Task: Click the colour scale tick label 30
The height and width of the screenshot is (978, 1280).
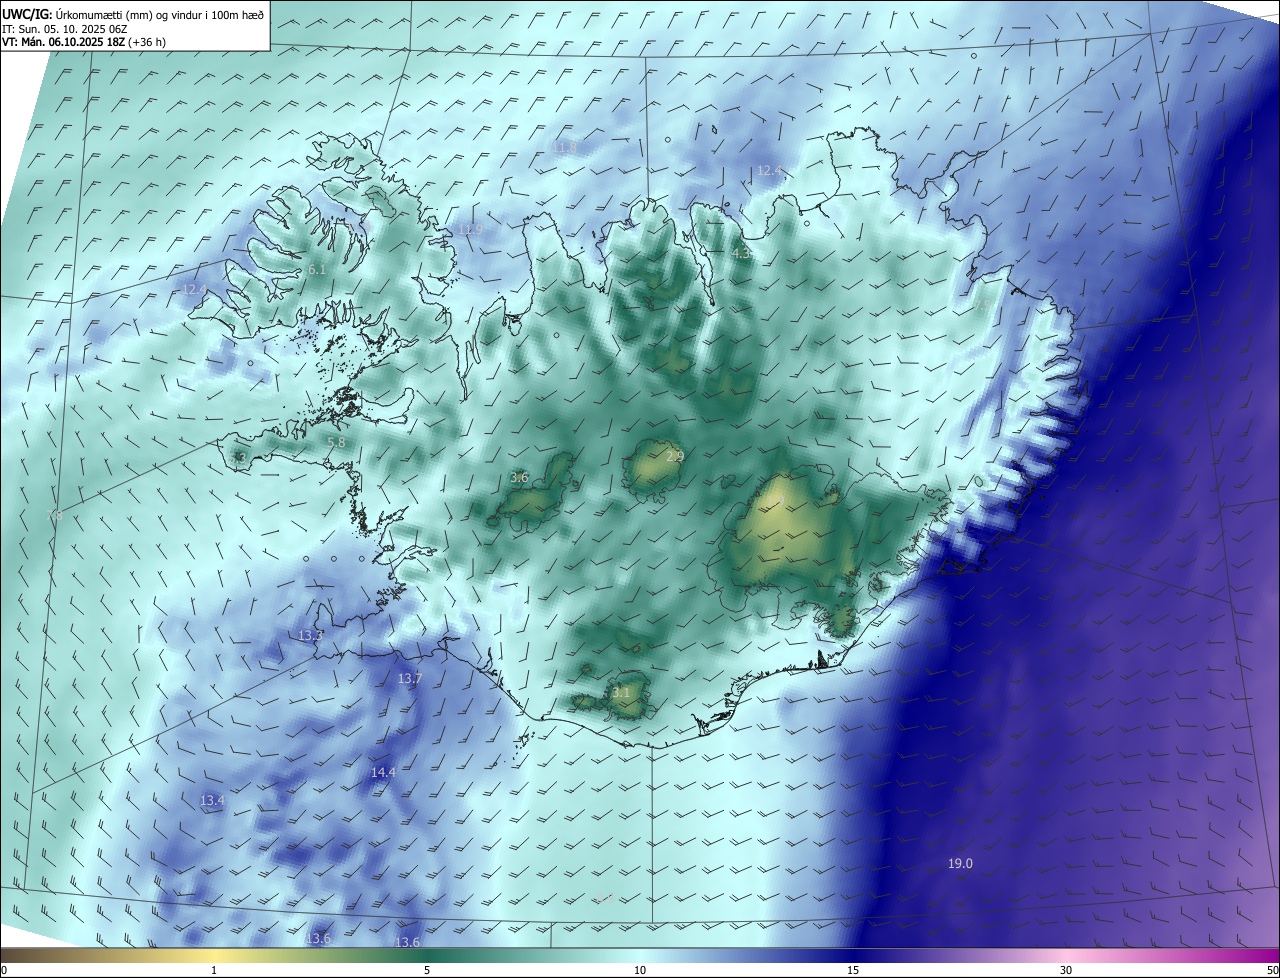Action: click(1066, 970)
